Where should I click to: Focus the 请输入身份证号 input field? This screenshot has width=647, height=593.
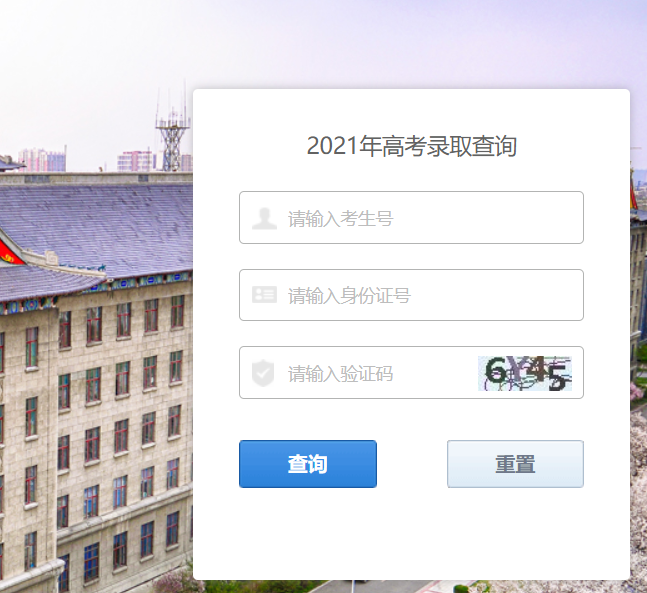point(411,295)
